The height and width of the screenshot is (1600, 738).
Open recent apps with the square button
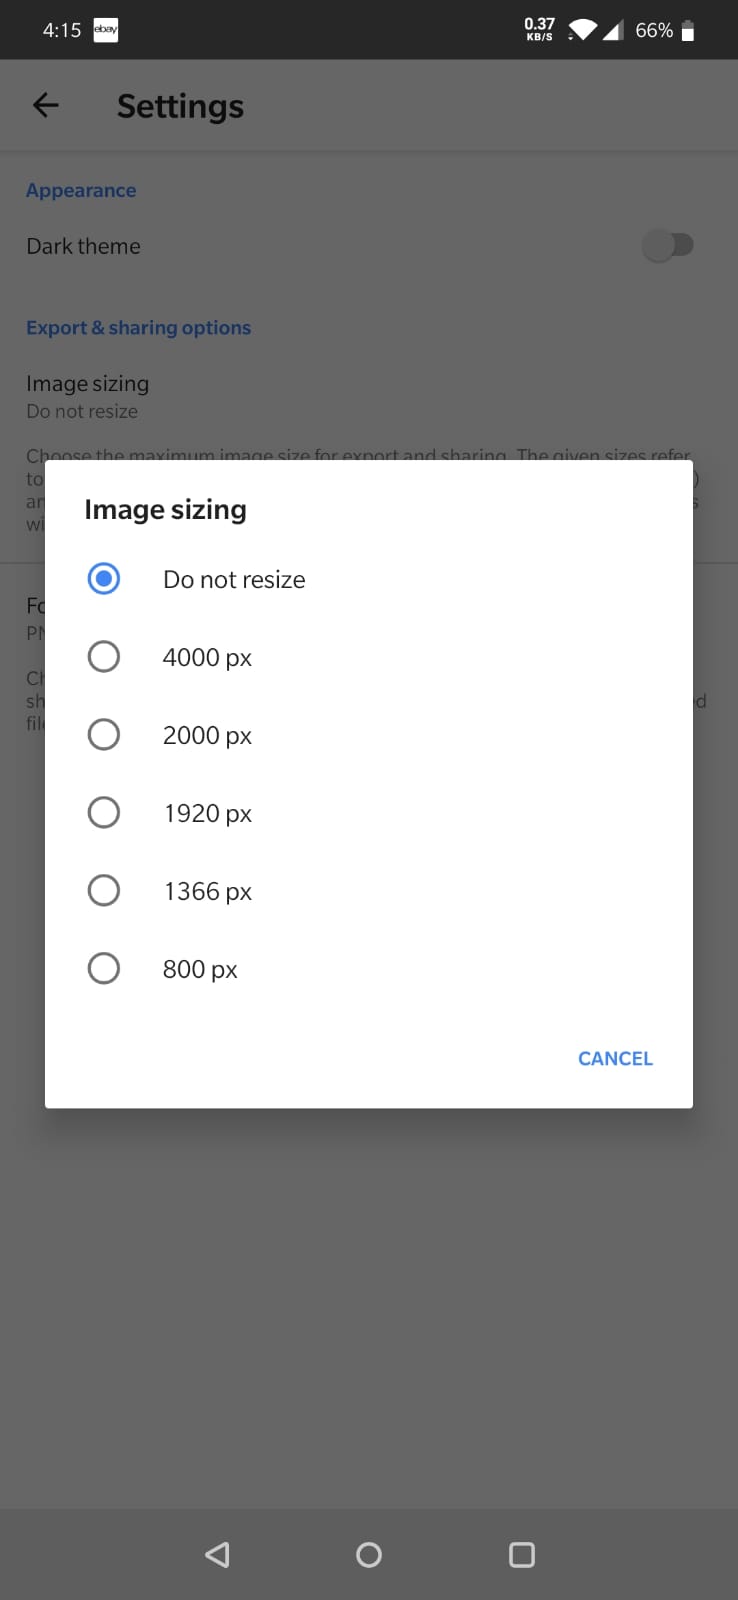pos(521,1554)
